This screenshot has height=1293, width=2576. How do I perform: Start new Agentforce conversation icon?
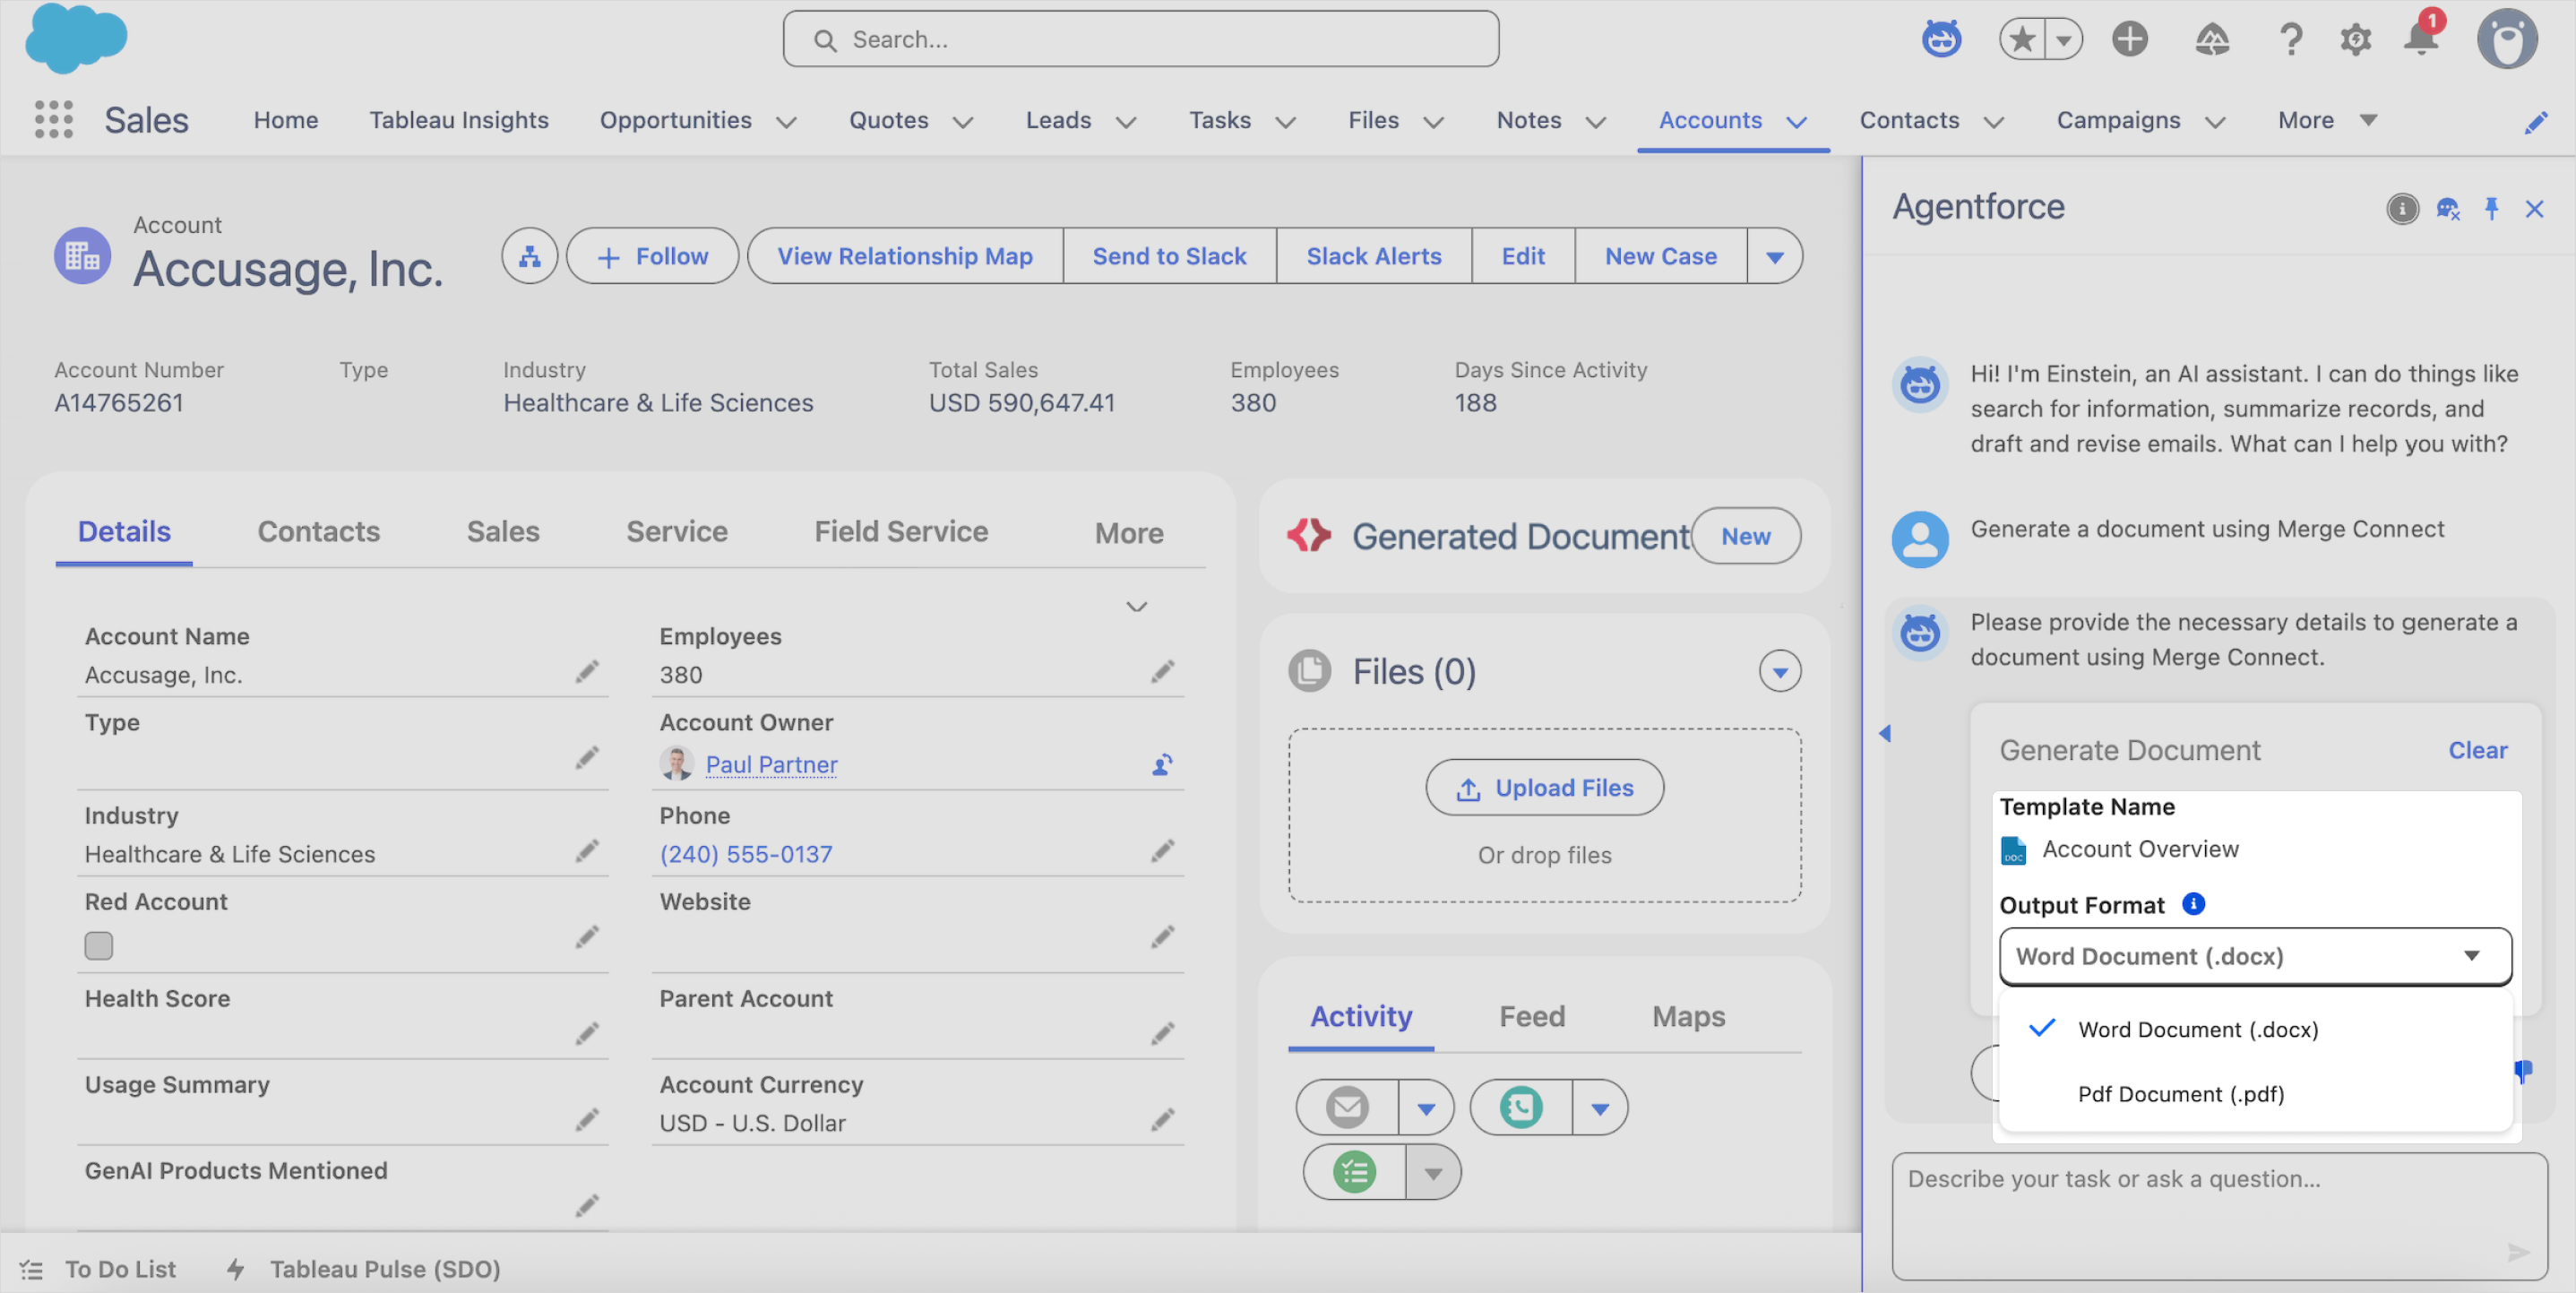(2447, 208)
